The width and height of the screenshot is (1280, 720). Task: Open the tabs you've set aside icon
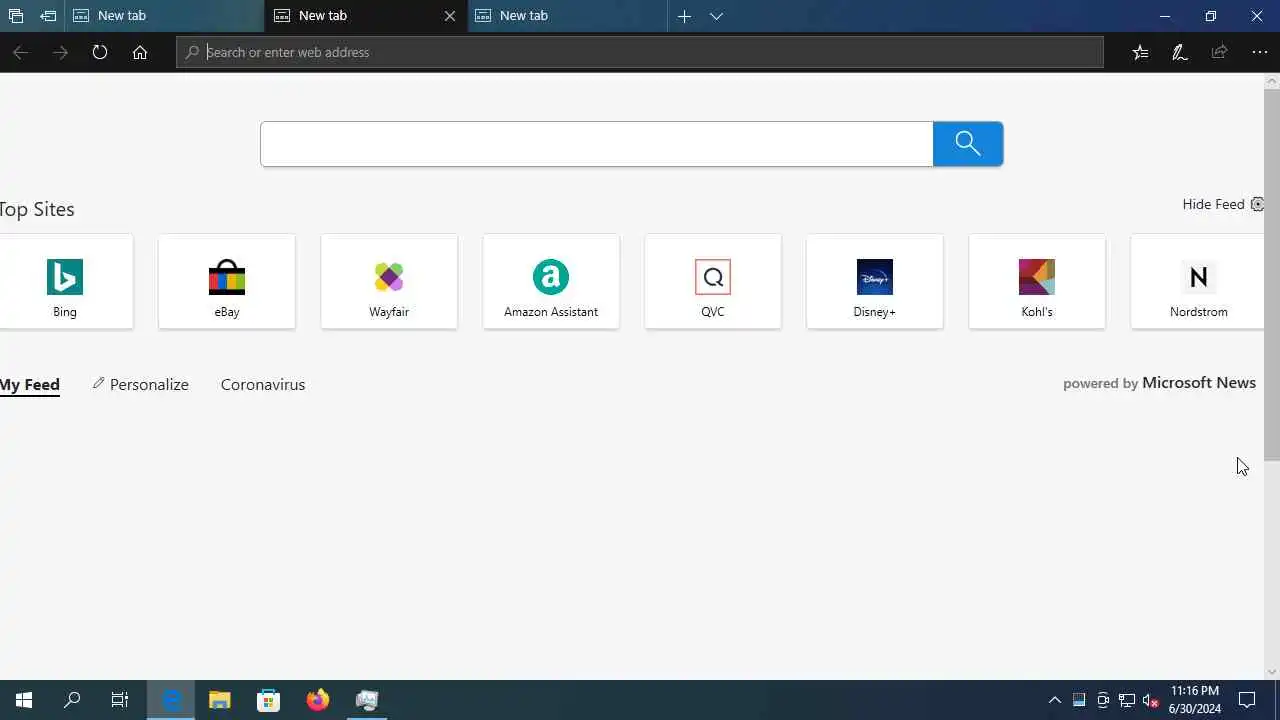pyautogui.click(x=15, y=16)
